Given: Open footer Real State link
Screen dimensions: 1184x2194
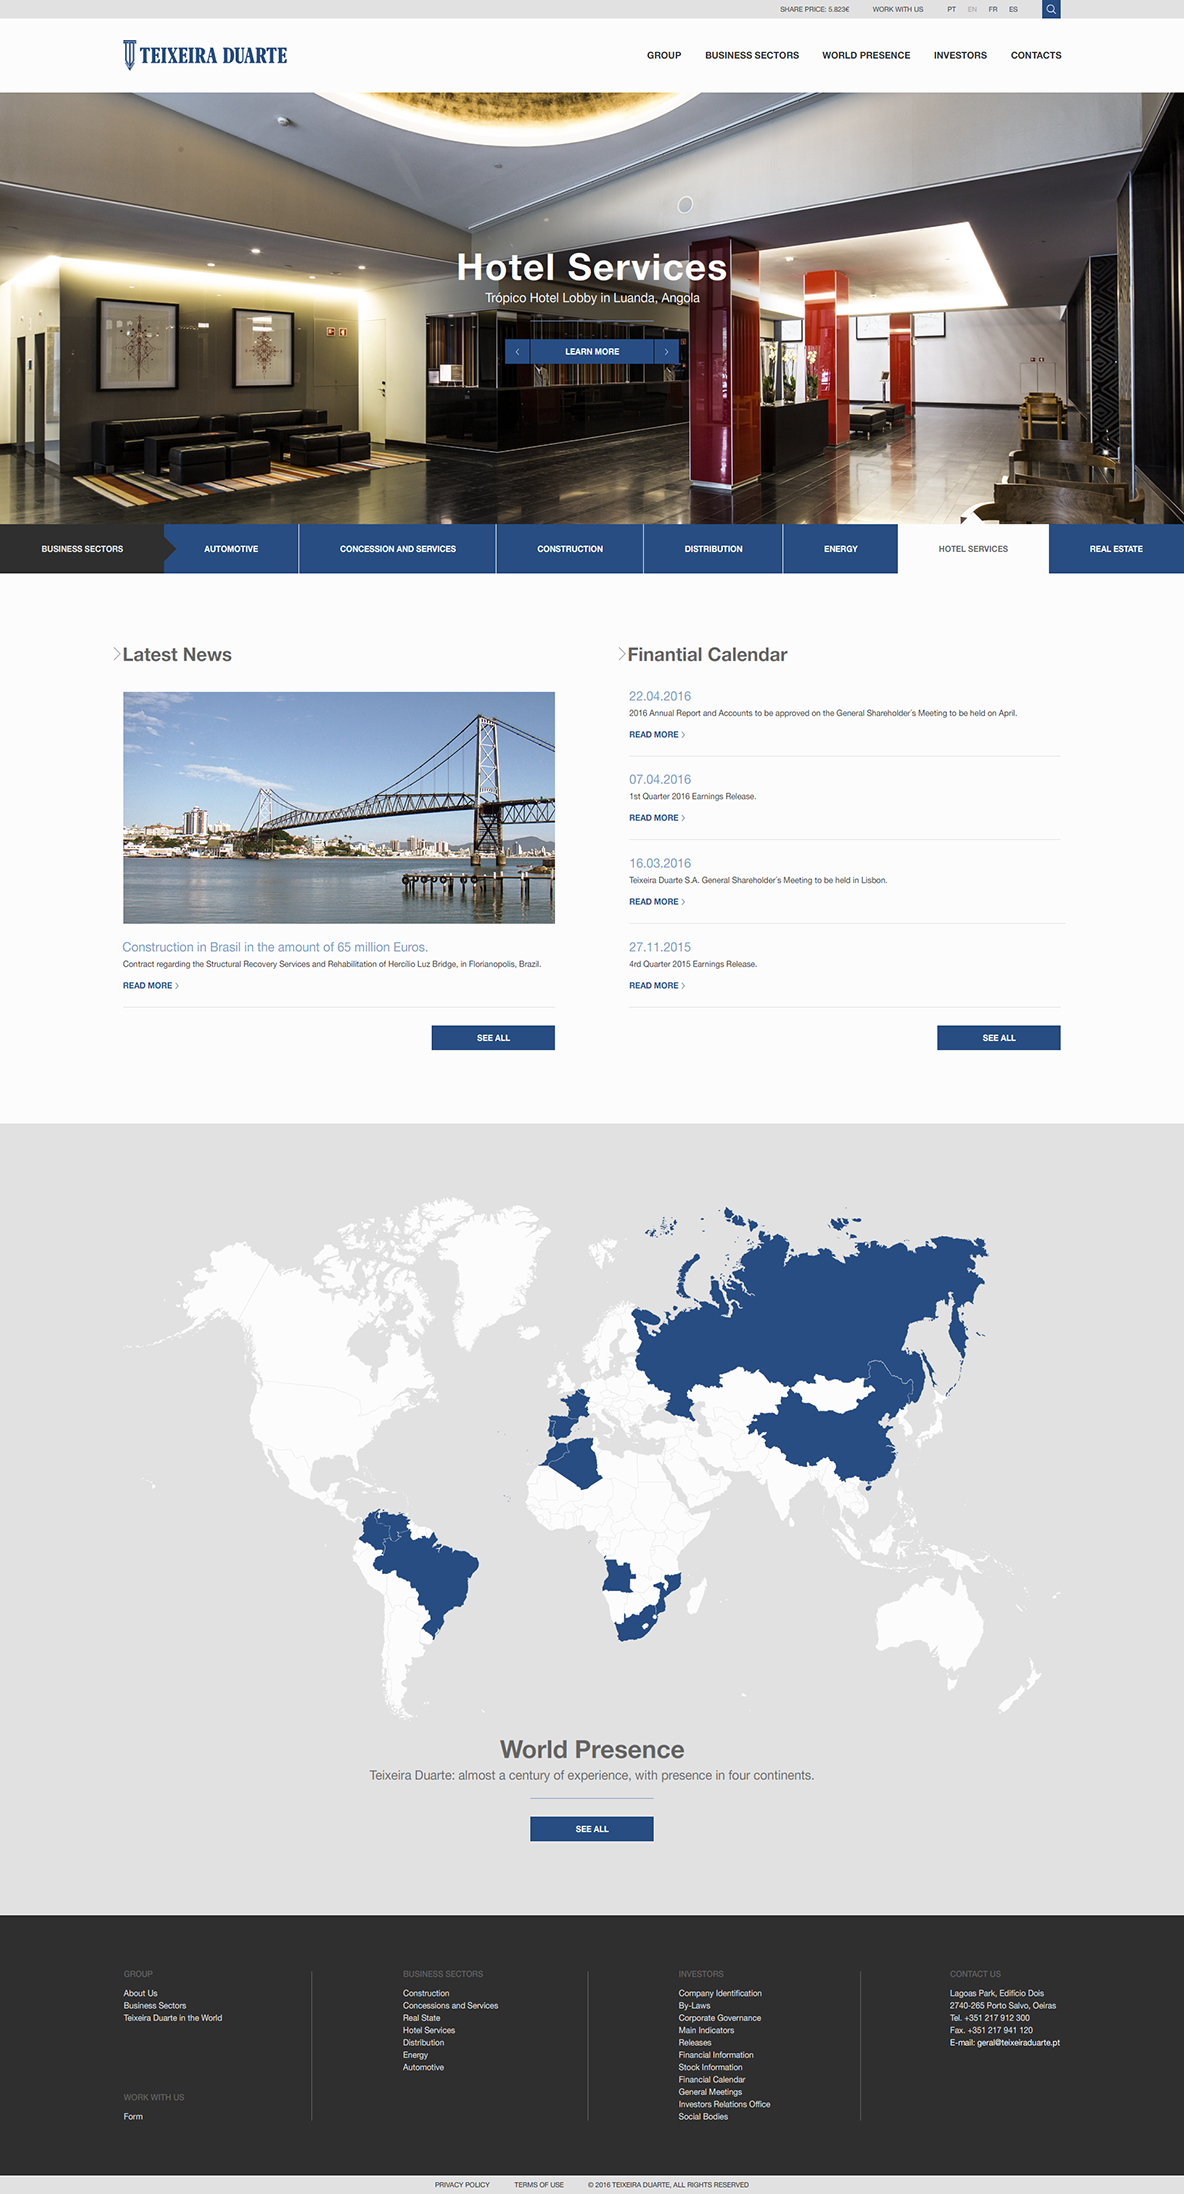Looking at the screenshot, I should (x=421, y=2018).
